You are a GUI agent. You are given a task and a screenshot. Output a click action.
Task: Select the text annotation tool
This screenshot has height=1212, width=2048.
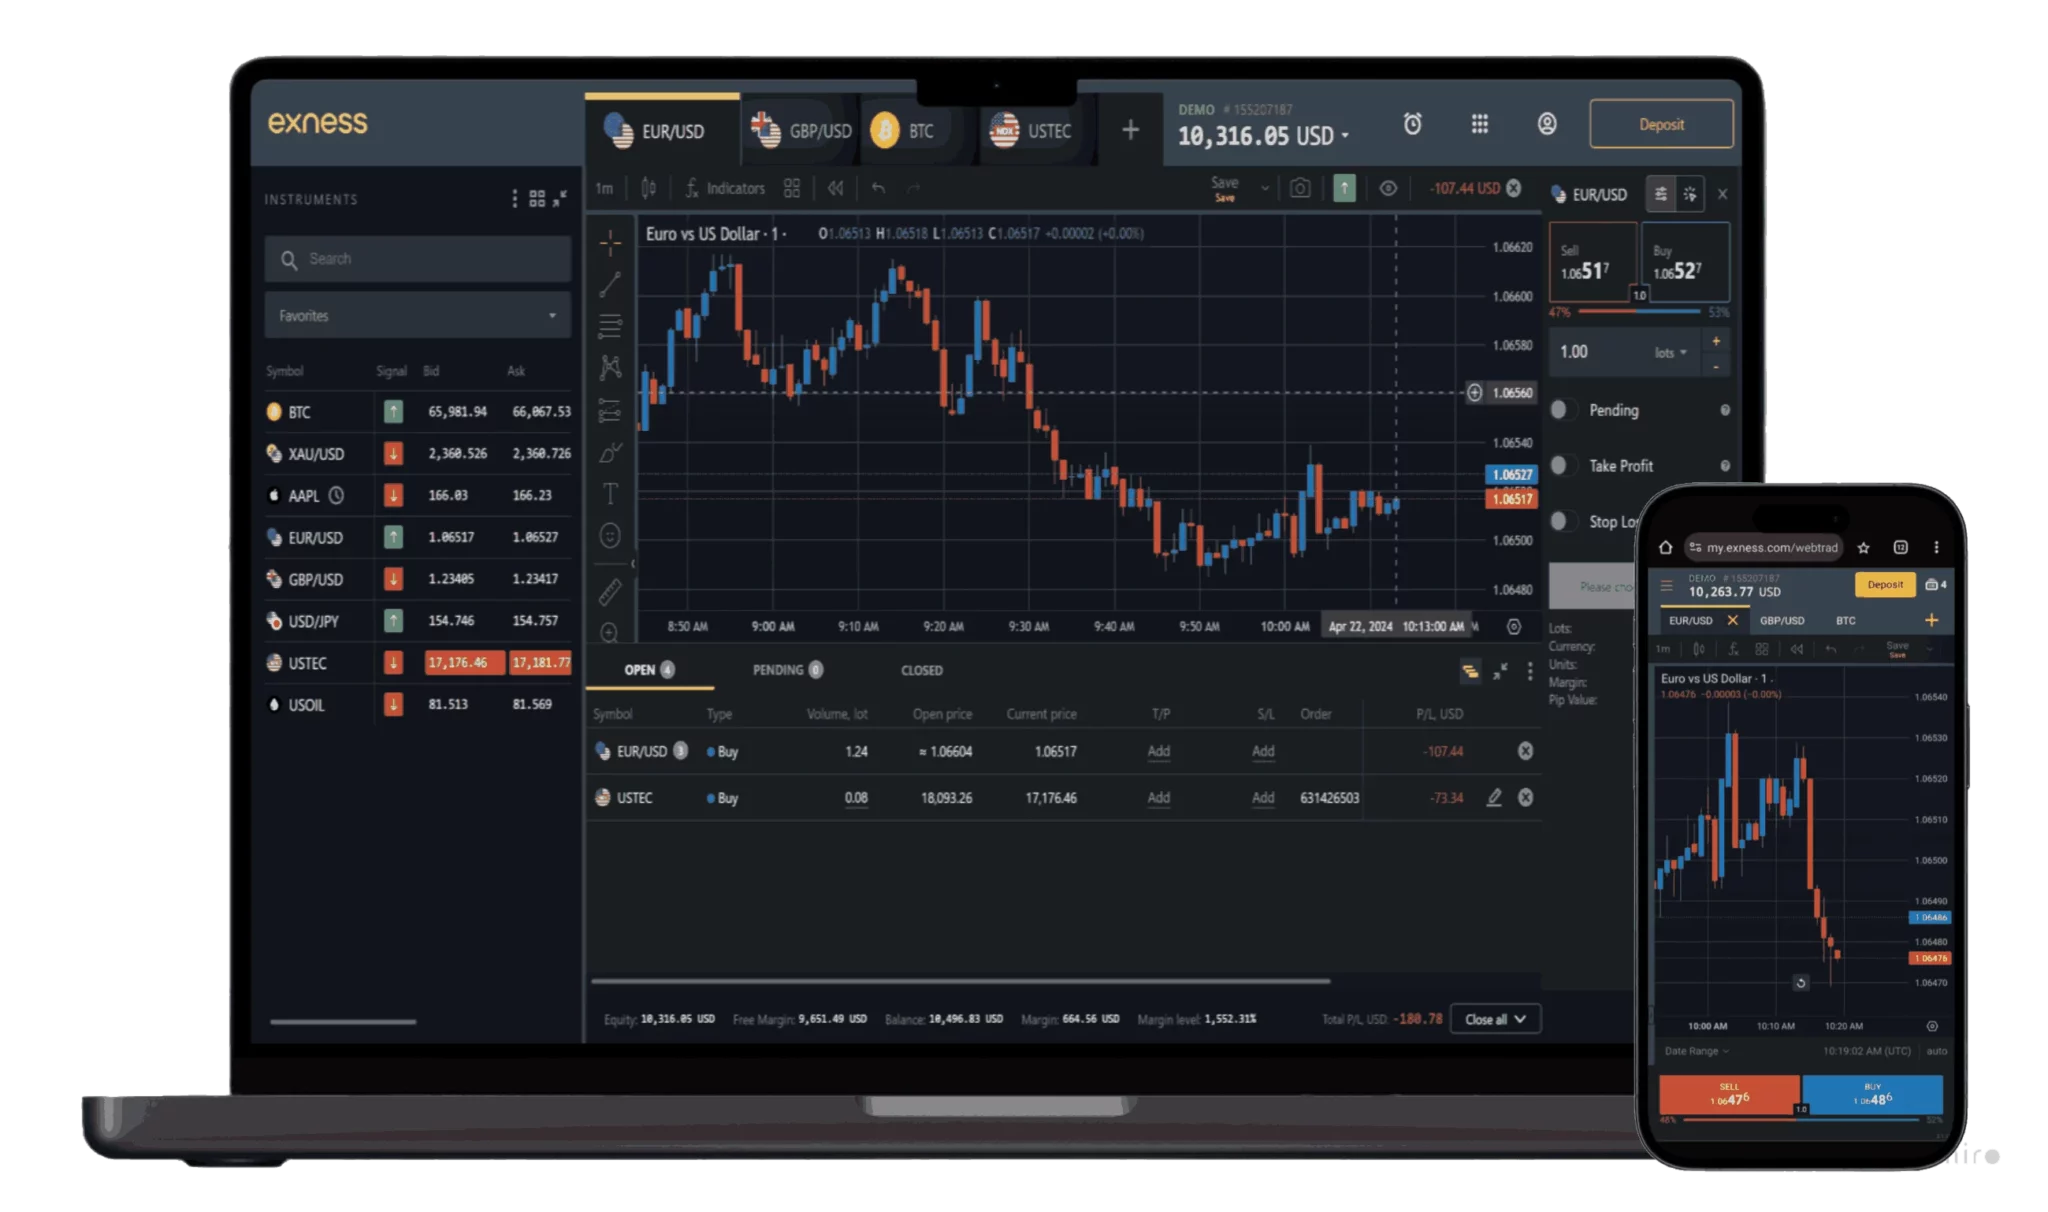[610, 494]
